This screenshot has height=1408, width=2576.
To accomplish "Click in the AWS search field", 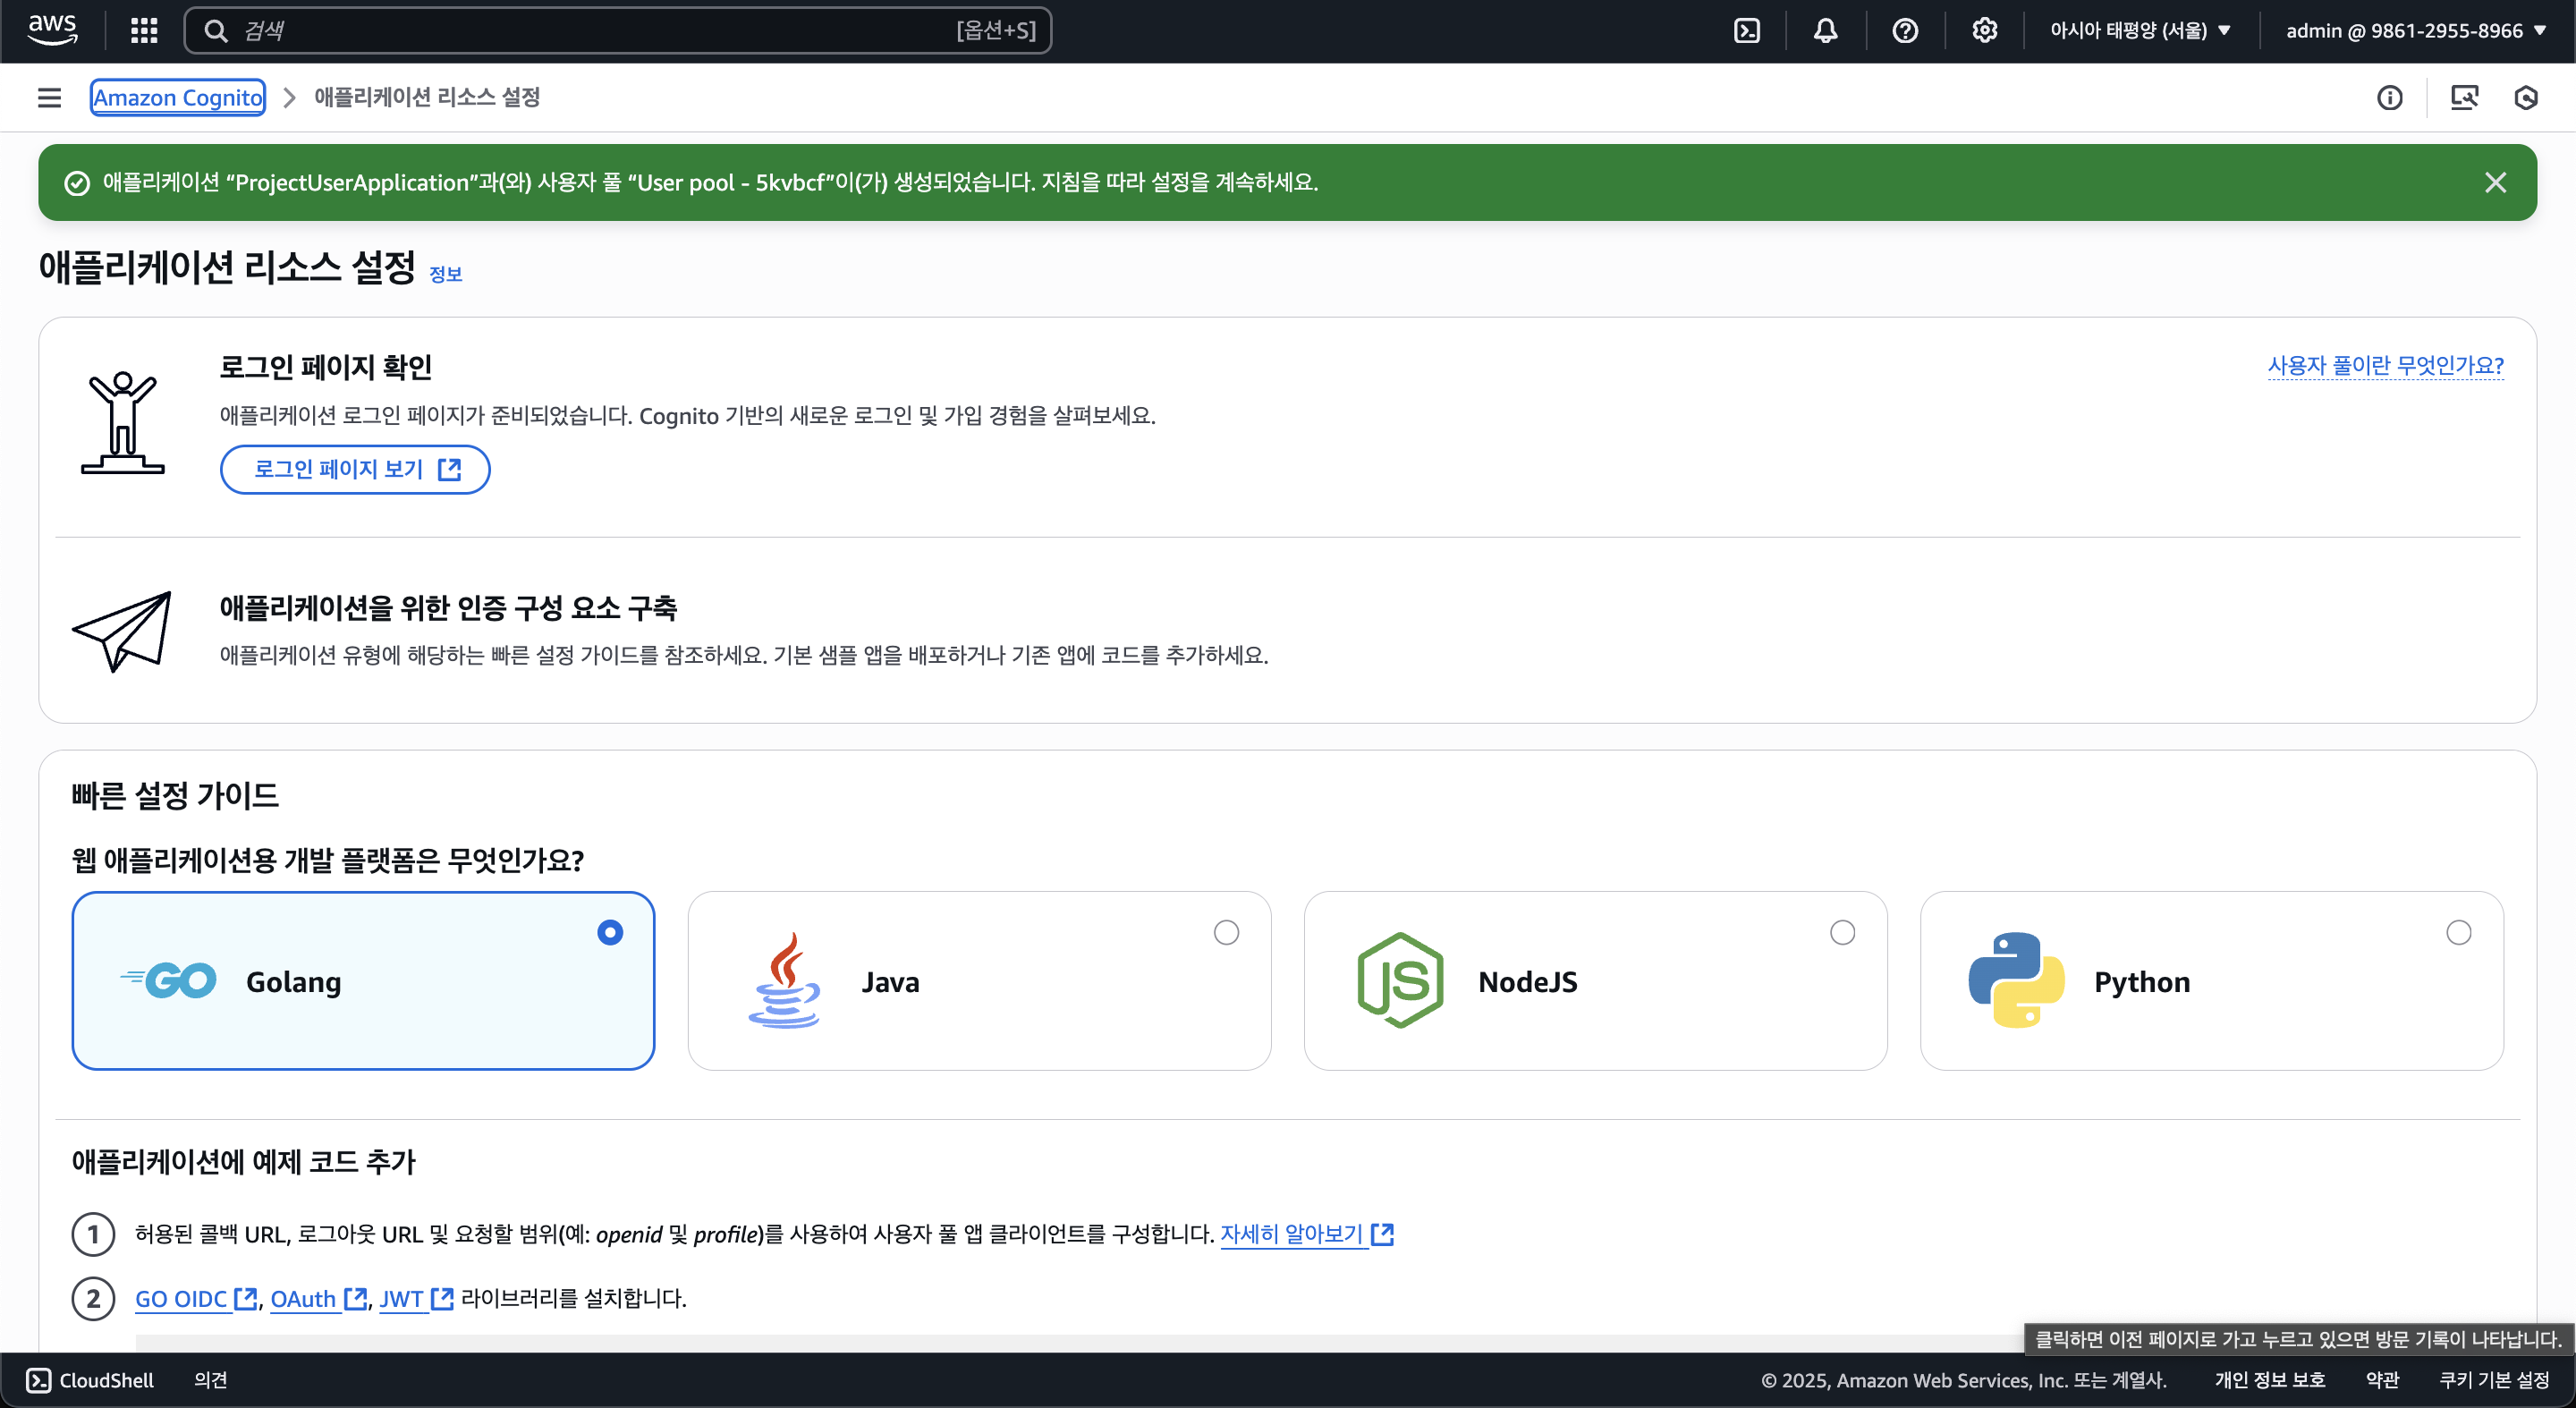I will [600, 30].
